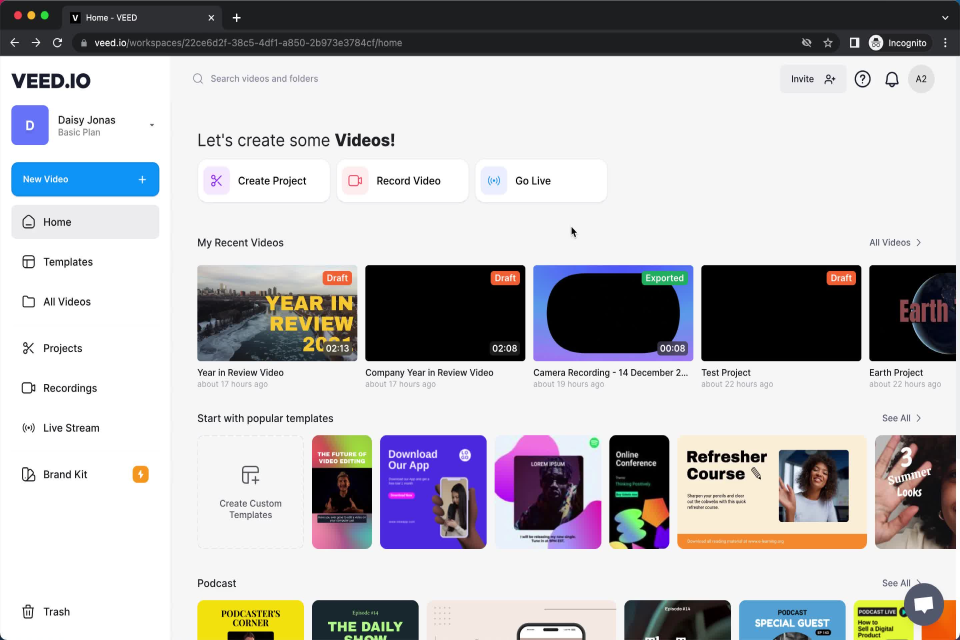960x640 pixels.
Task: Open the Year in Review Video thumbnail
Action: (277, 313)
